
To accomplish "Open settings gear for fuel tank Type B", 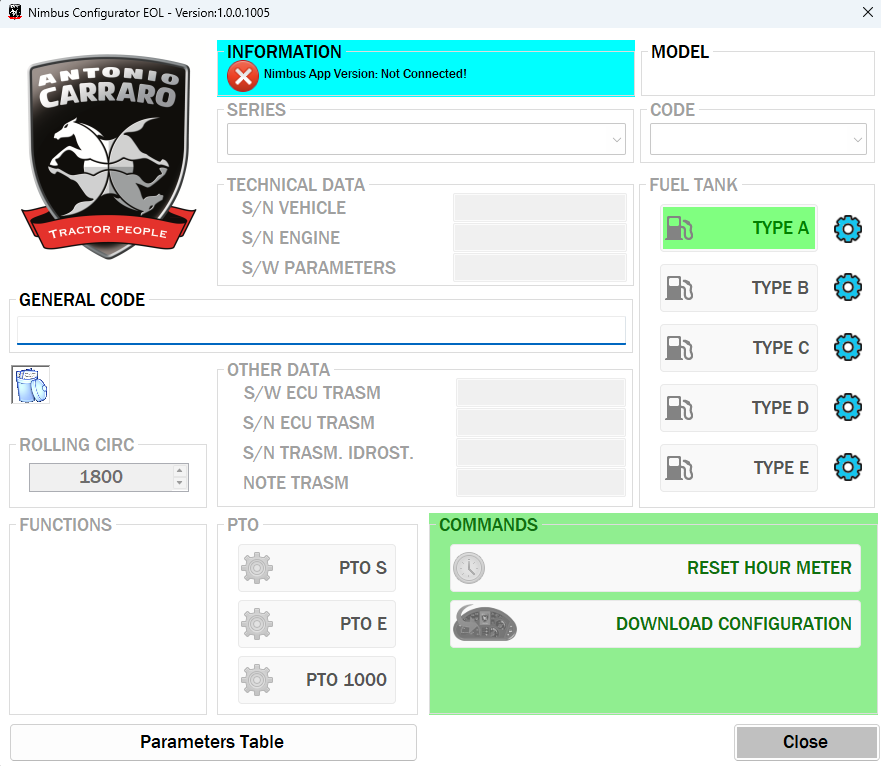I will click(847, 288).
